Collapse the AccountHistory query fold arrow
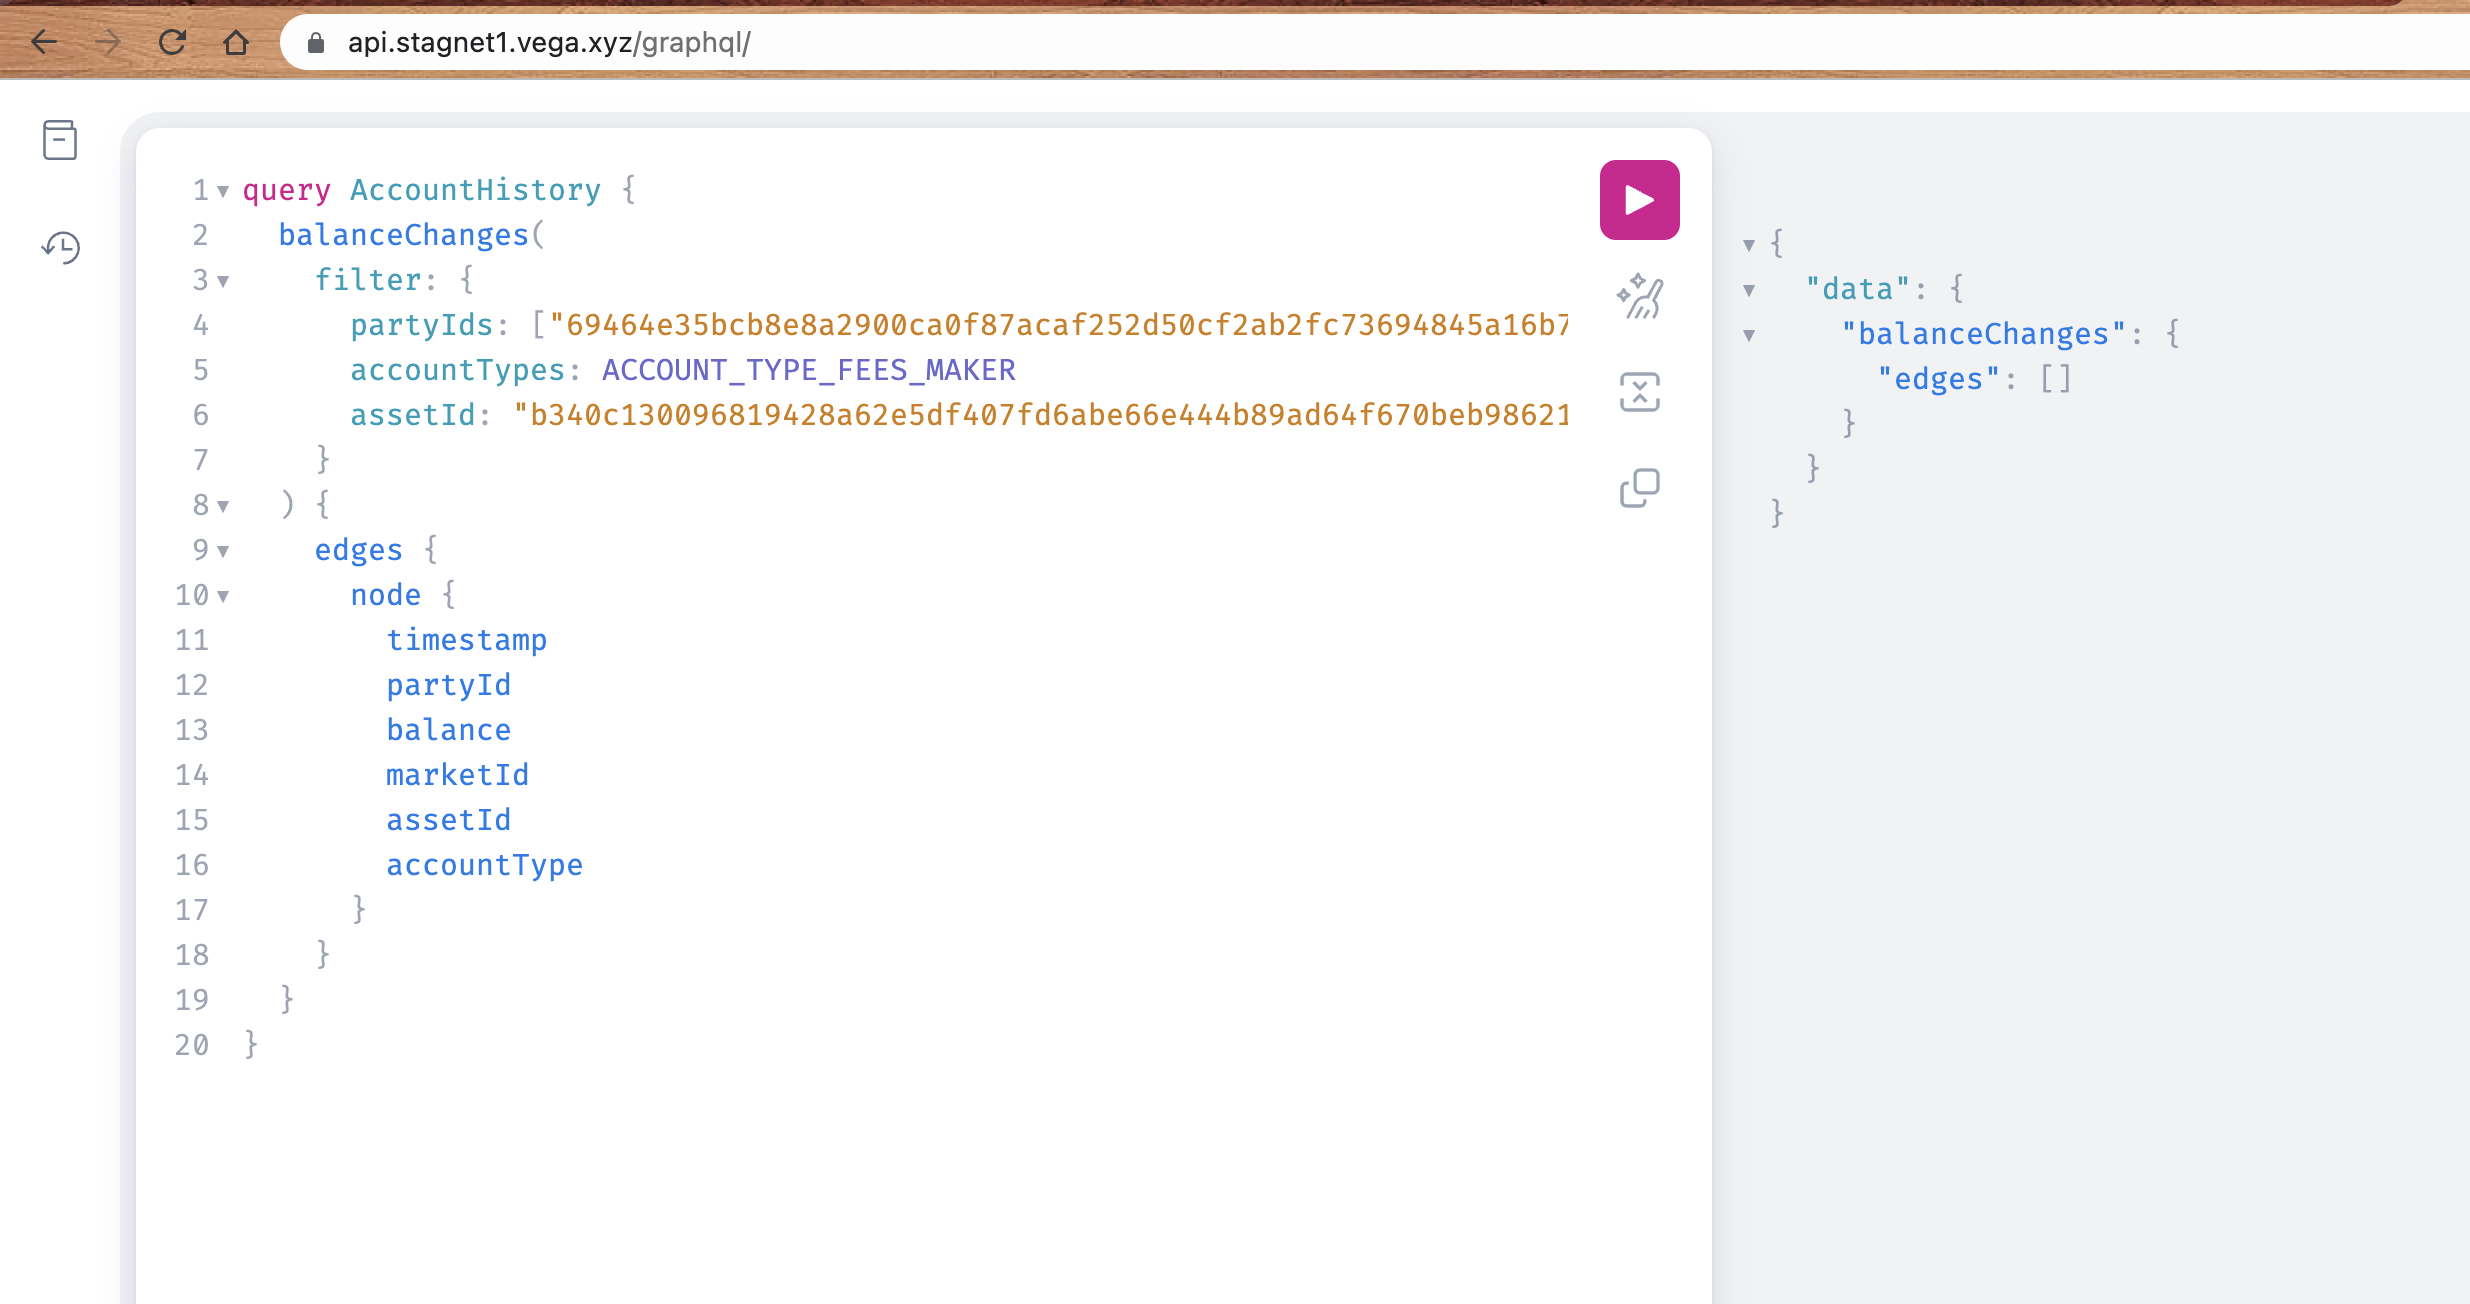 [x=222, y=192]
